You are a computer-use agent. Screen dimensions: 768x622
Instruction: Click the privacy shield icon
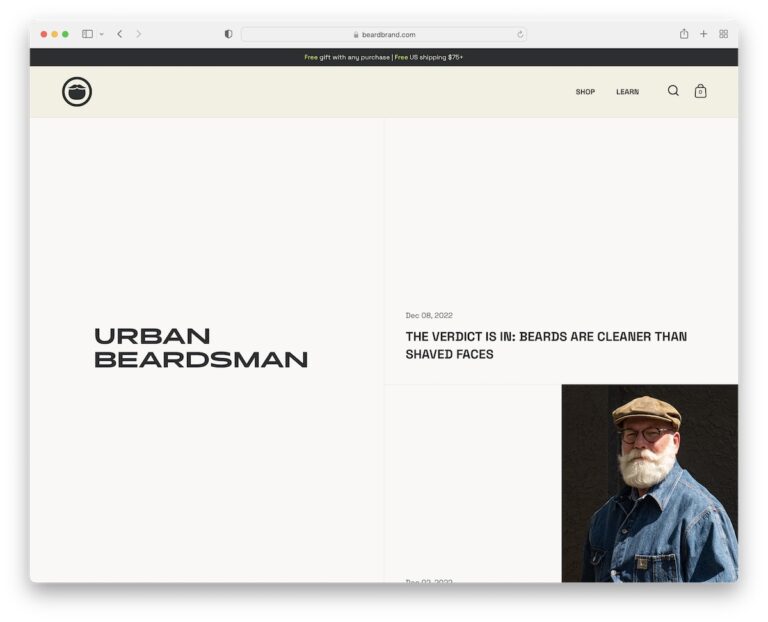click(x=228, y=34)
